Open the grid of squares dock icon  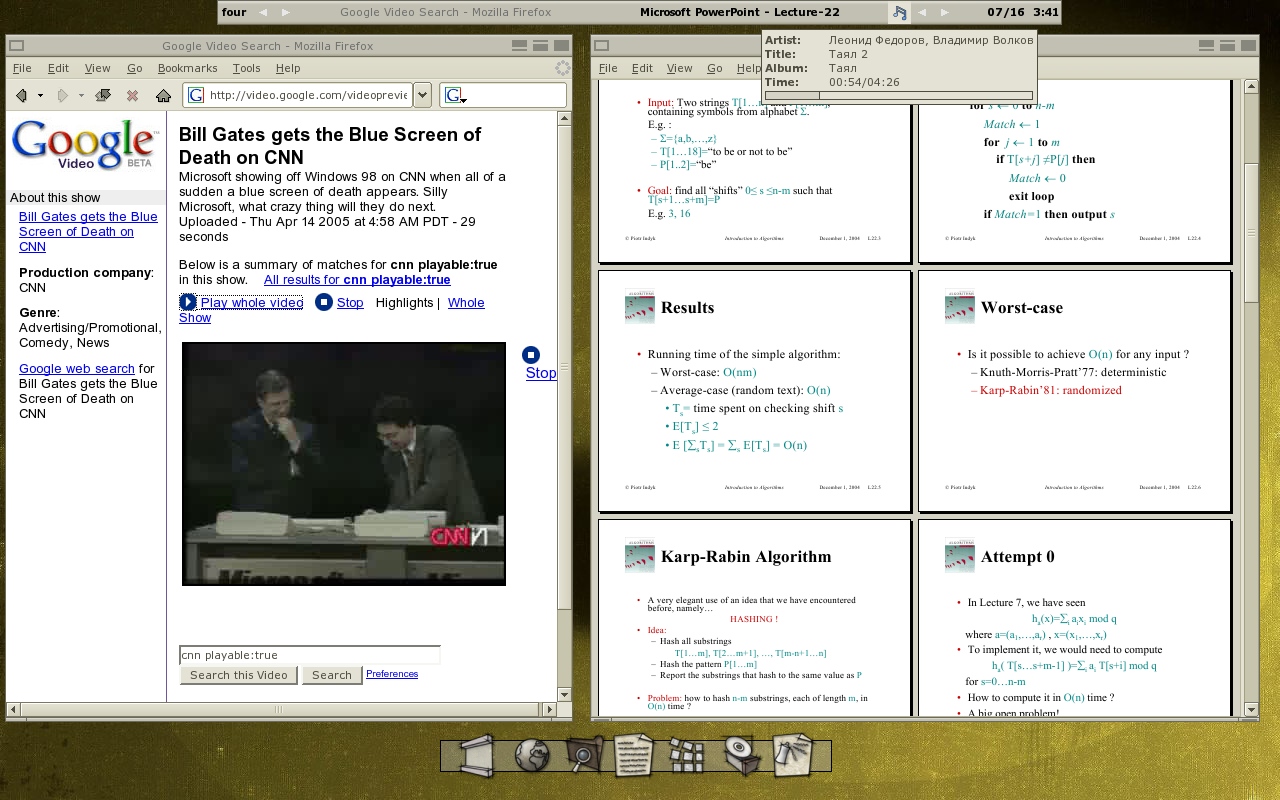[687, 755]
